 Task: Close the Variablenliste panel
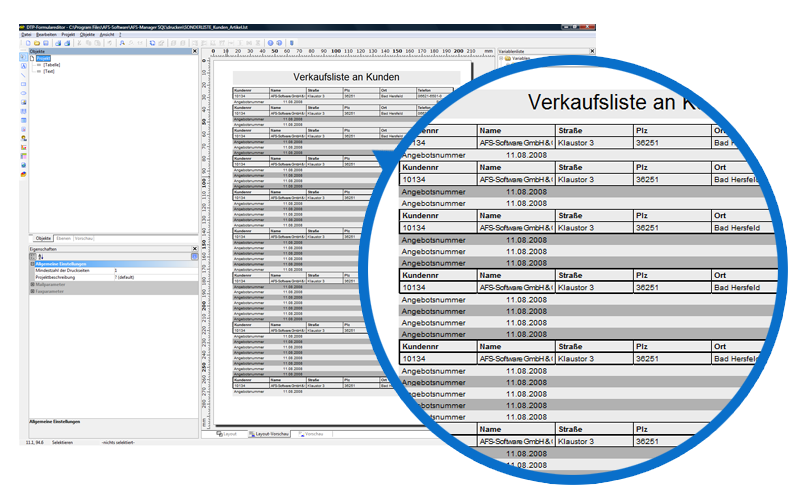point(592,51)
